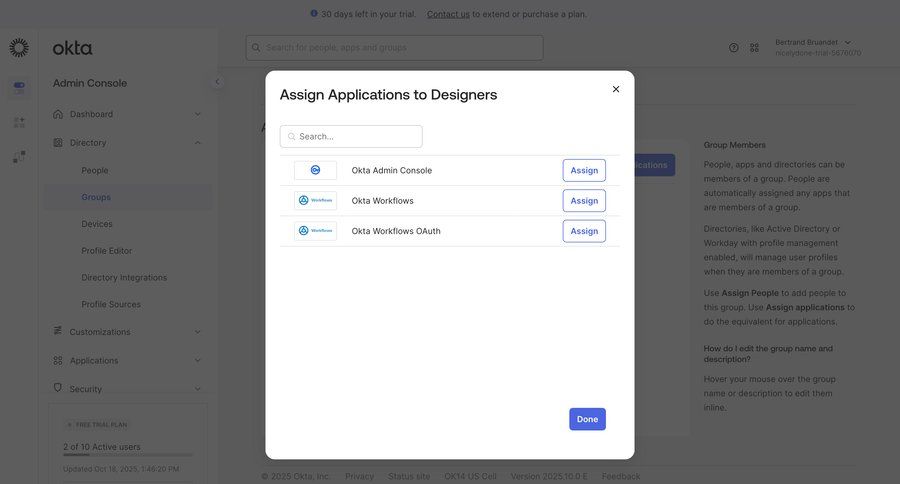Open the Status site footer link
The width and height of the screenshot is (900, 484).
[x=409, y=477]
